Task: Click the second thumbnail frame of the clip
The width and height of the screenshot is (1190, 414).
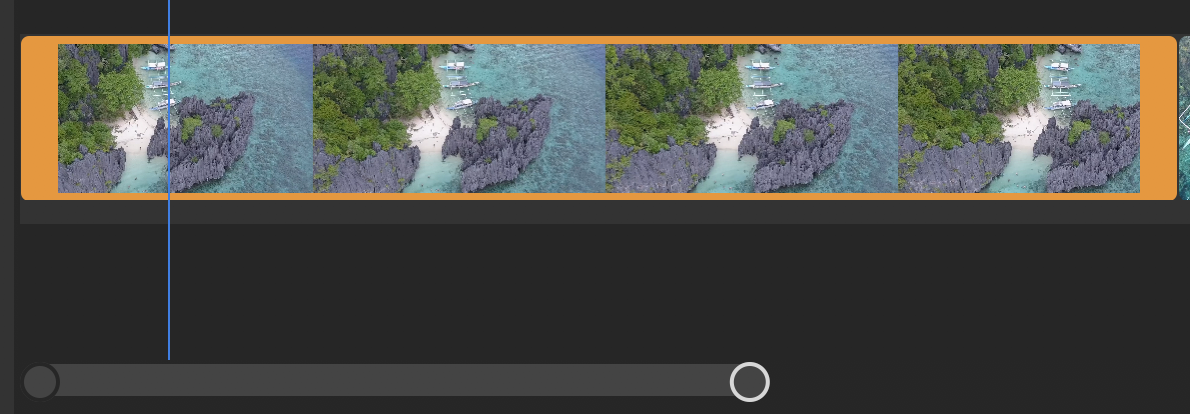Action: point(459,118)
